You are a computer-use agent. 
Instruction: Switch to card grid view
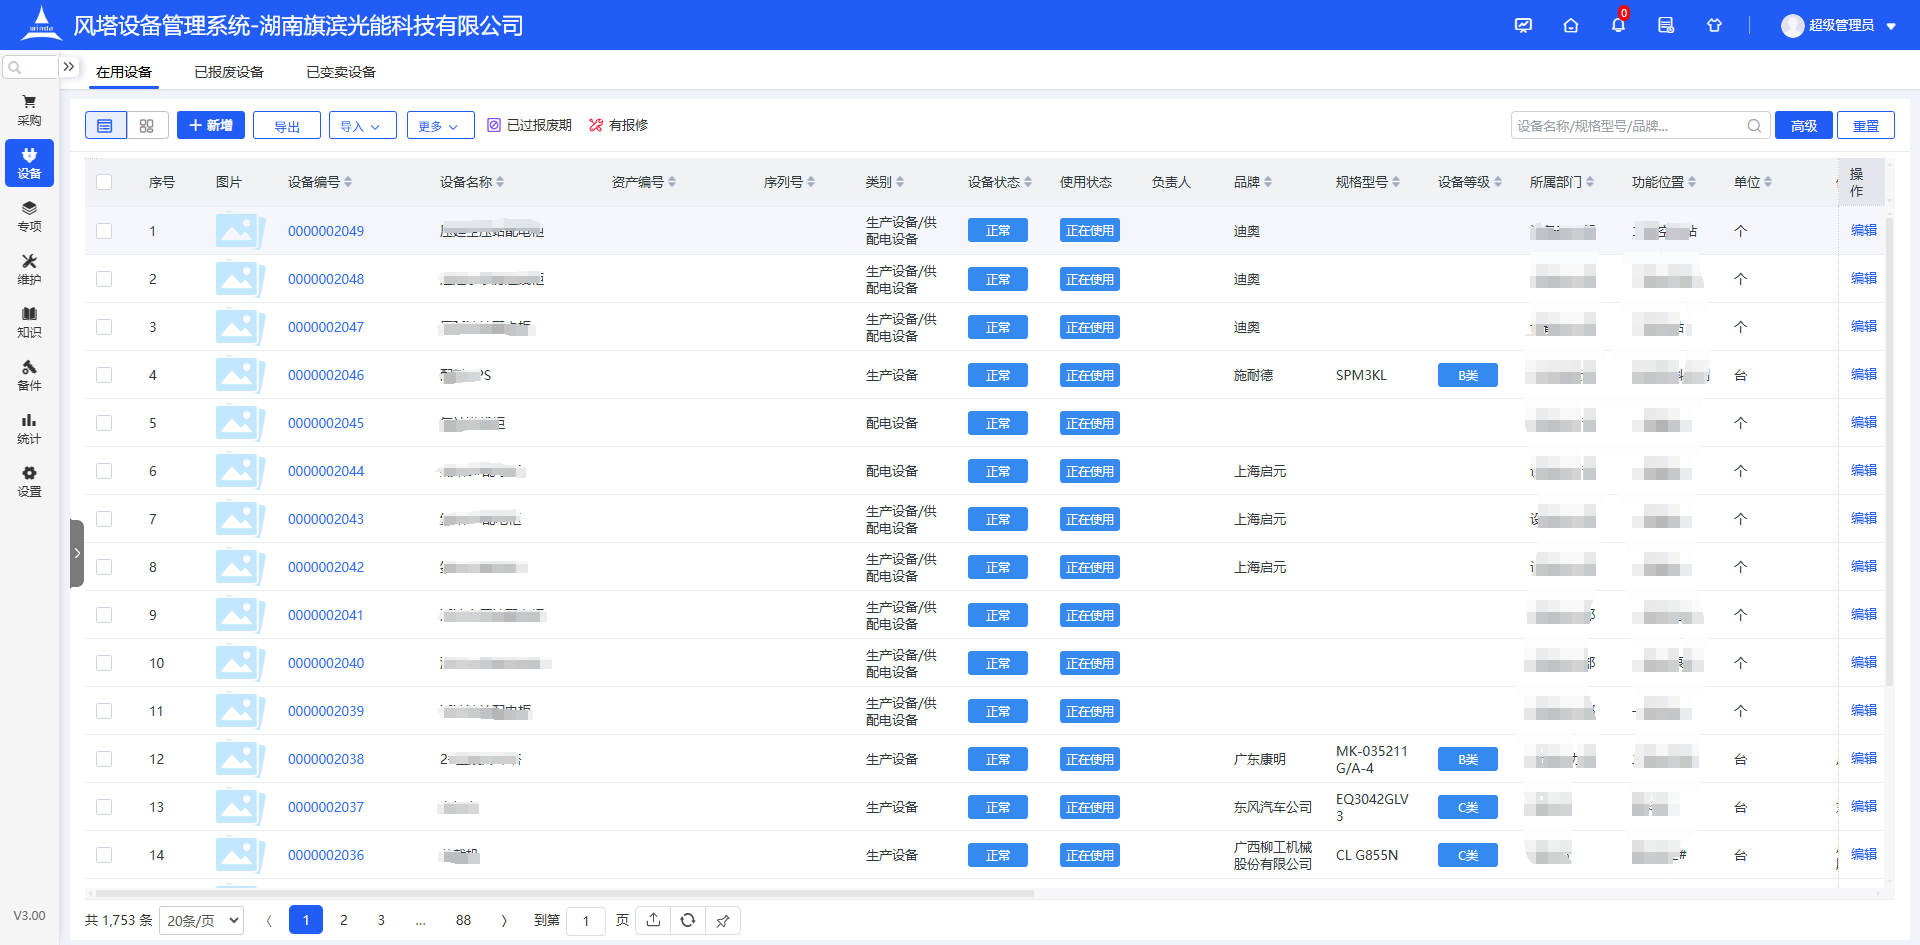(147, 126)
